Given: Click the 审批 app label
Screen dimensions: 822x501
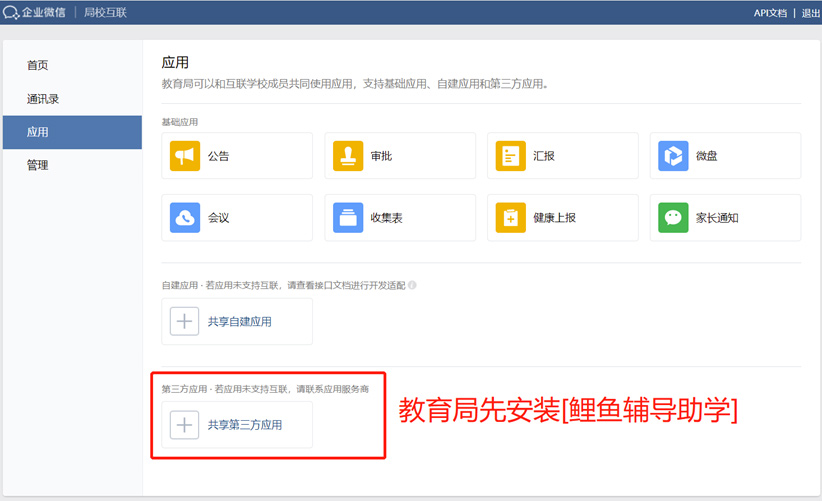Looking at the screenshot, I should (x=381, y=156).
